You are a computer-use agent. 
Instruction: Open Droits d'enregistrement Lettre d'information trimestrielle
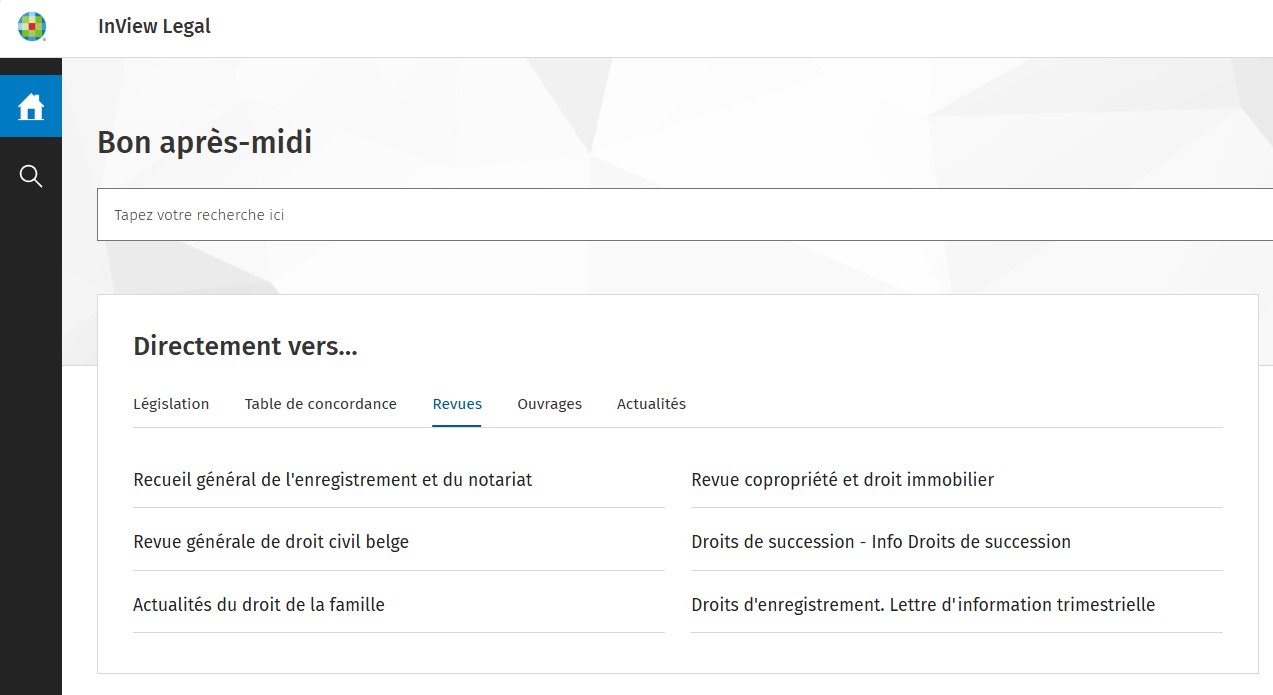[x=922, y=605]
